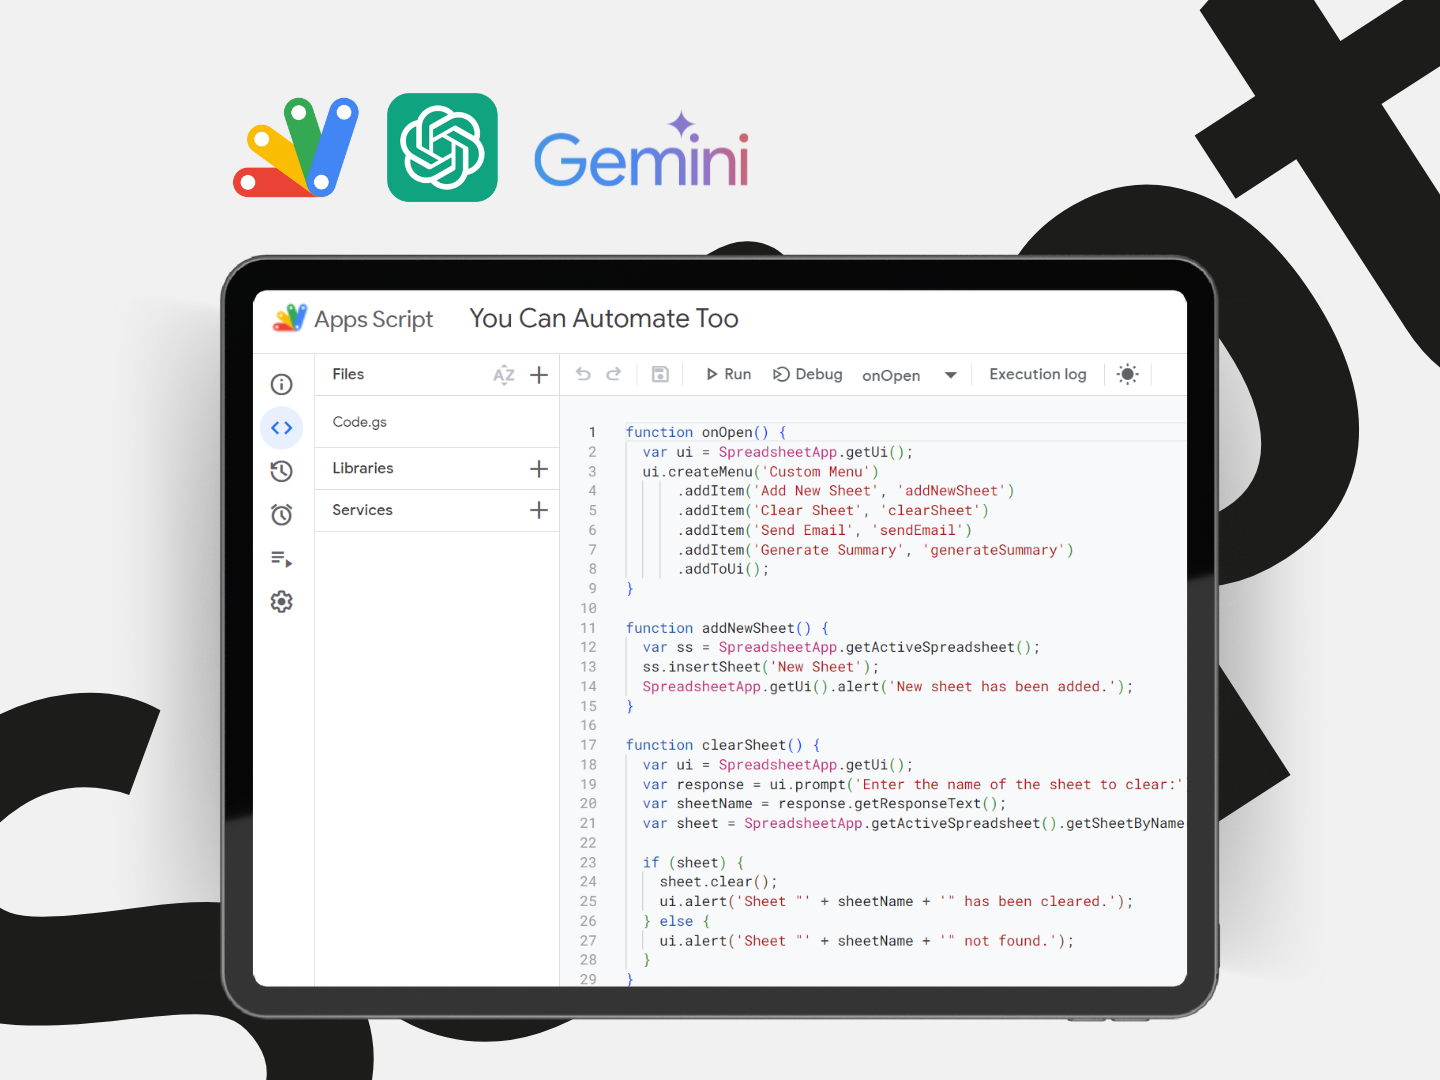
Task: Add a library with Libraries plus
Action: pyautogui.click(x=539, y=469)
